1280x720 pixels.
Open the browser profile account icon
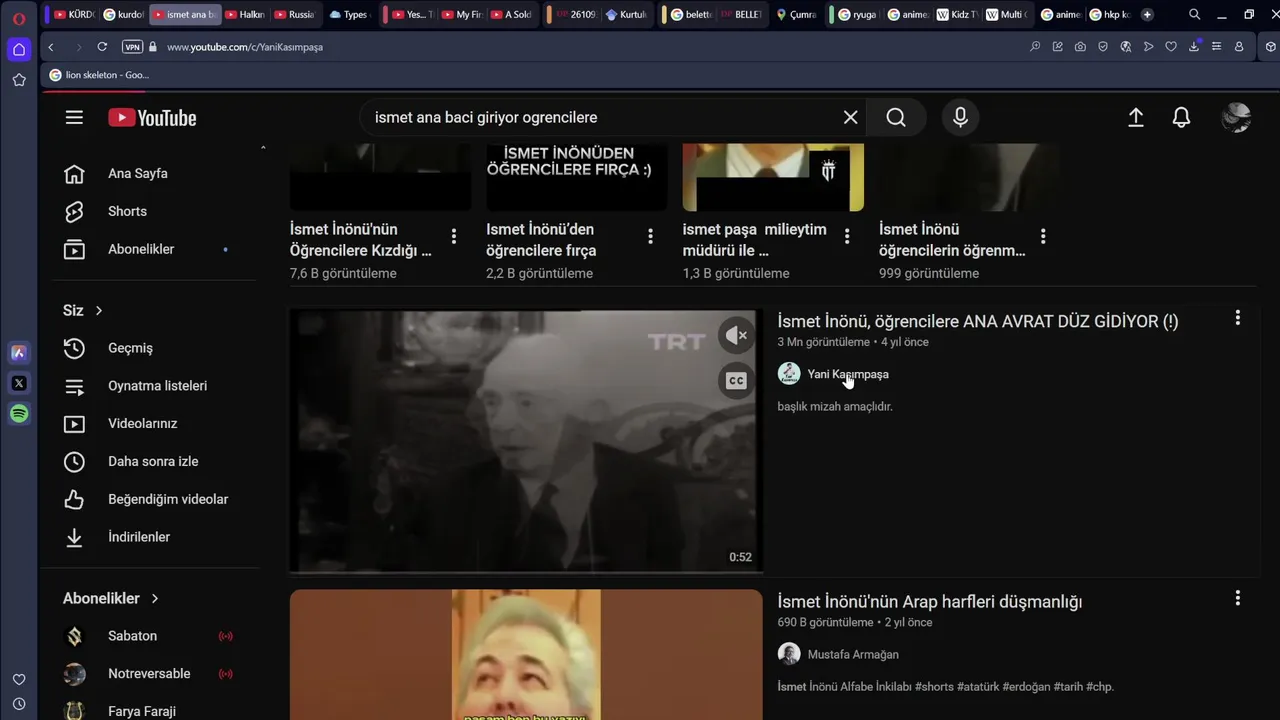[1239, 47]
